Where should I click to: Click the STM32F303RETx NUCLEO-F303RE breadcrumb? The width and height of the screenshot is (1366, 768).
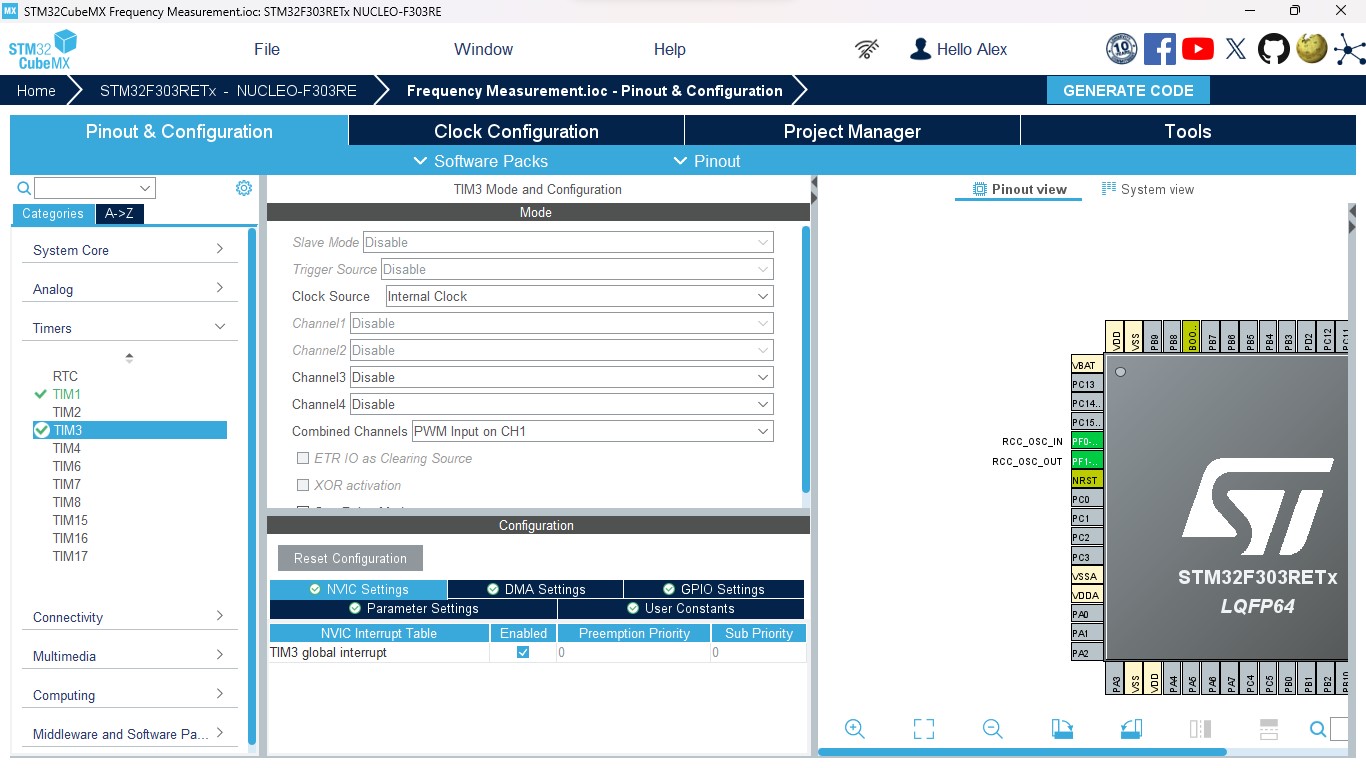tap(228, 90)
